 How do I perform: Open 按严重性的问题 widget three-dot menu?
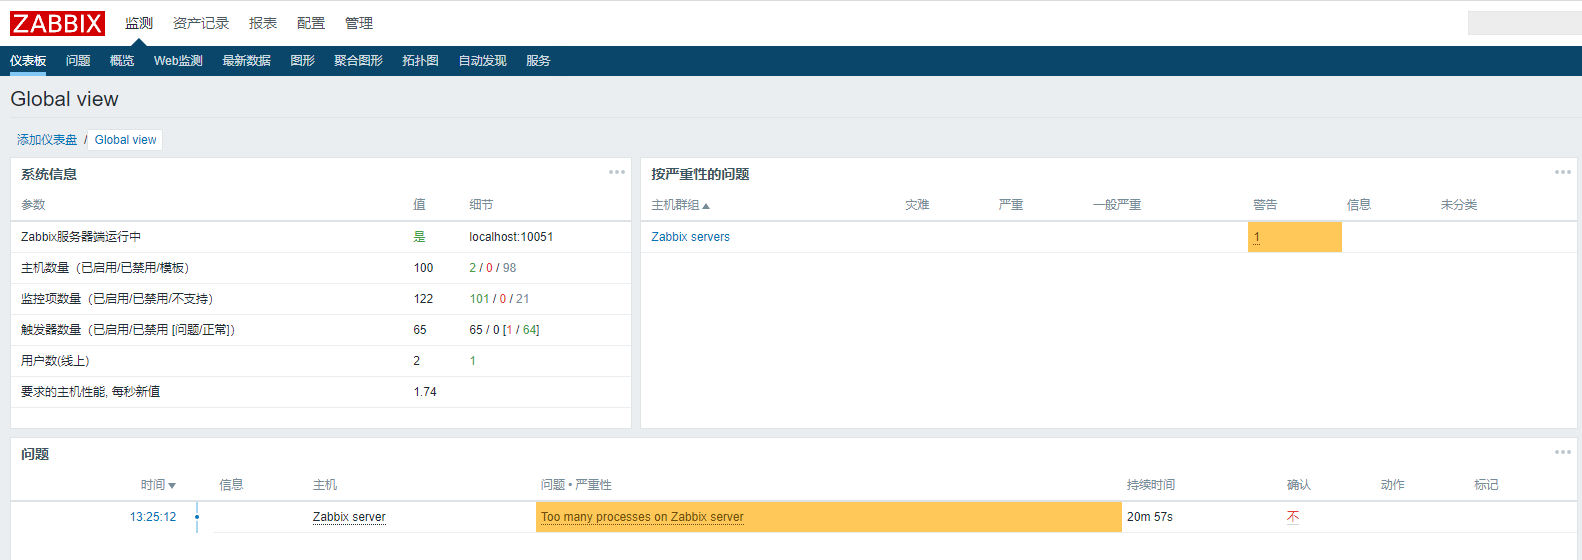coord(1563,172)
